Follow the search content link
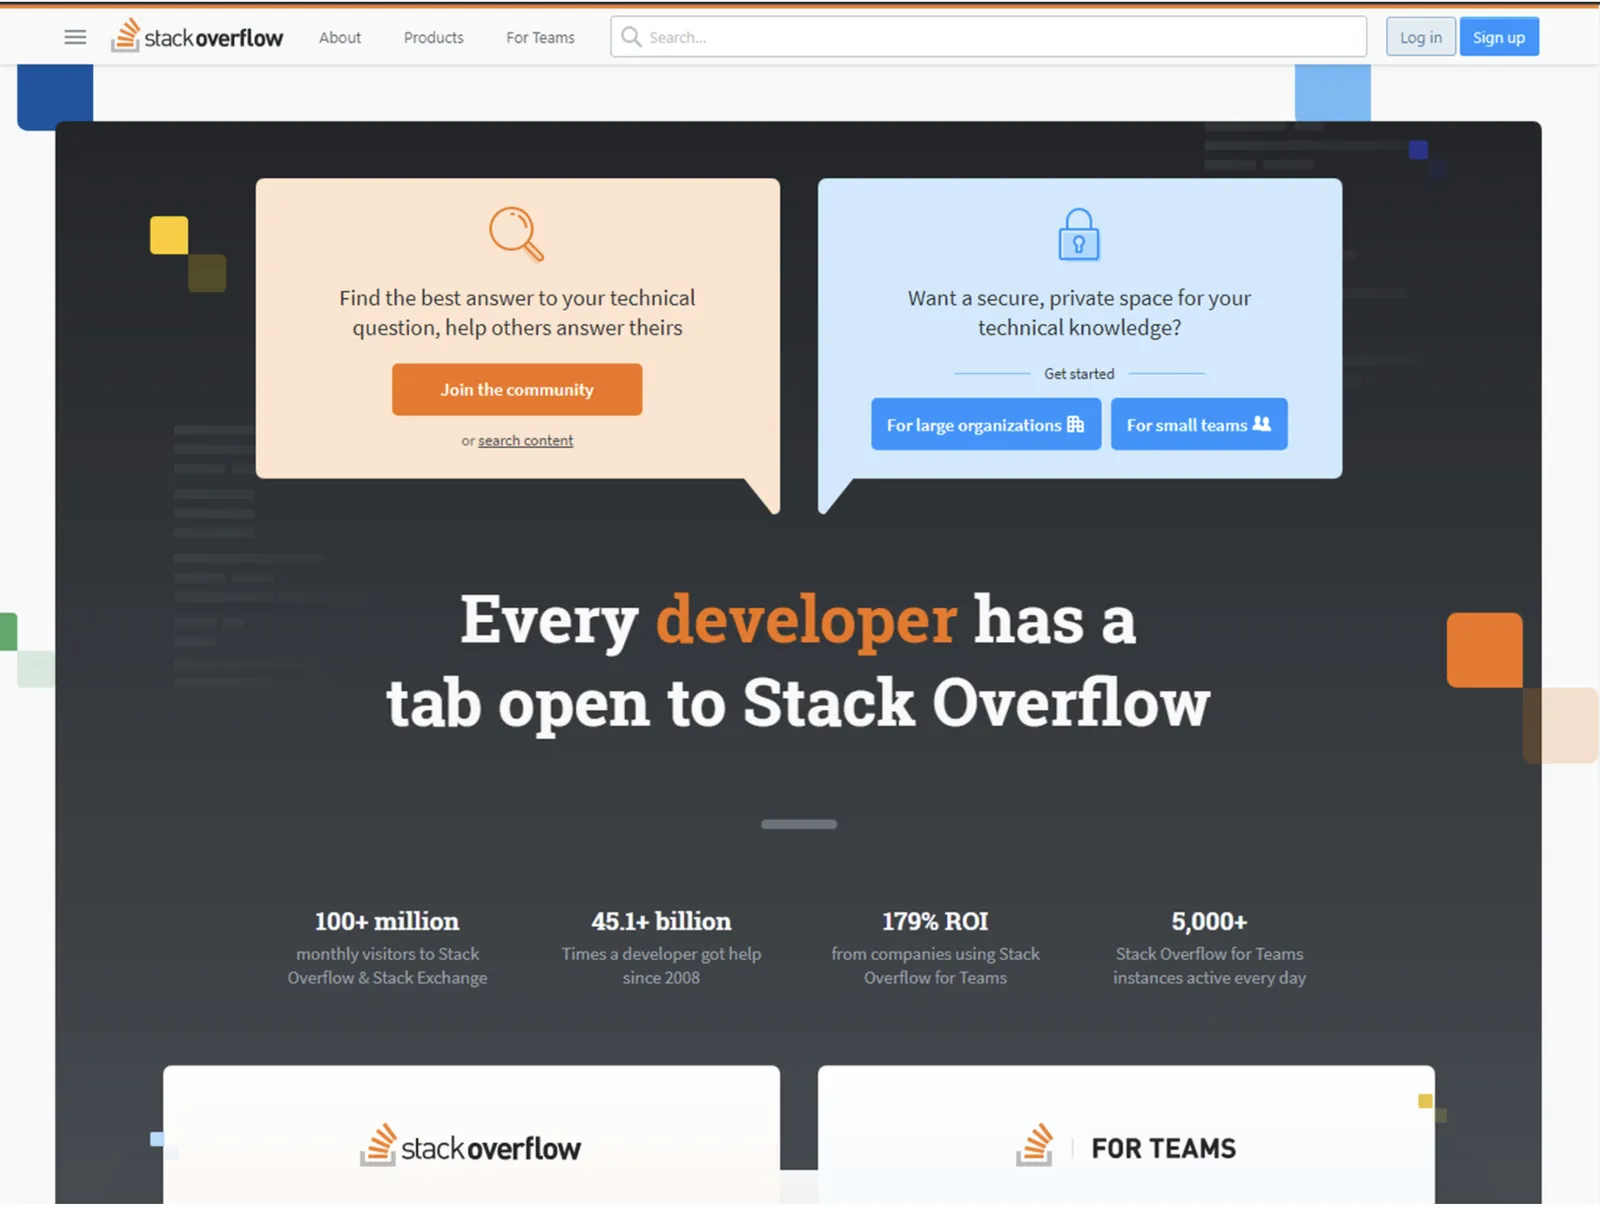 click(525, 440)
